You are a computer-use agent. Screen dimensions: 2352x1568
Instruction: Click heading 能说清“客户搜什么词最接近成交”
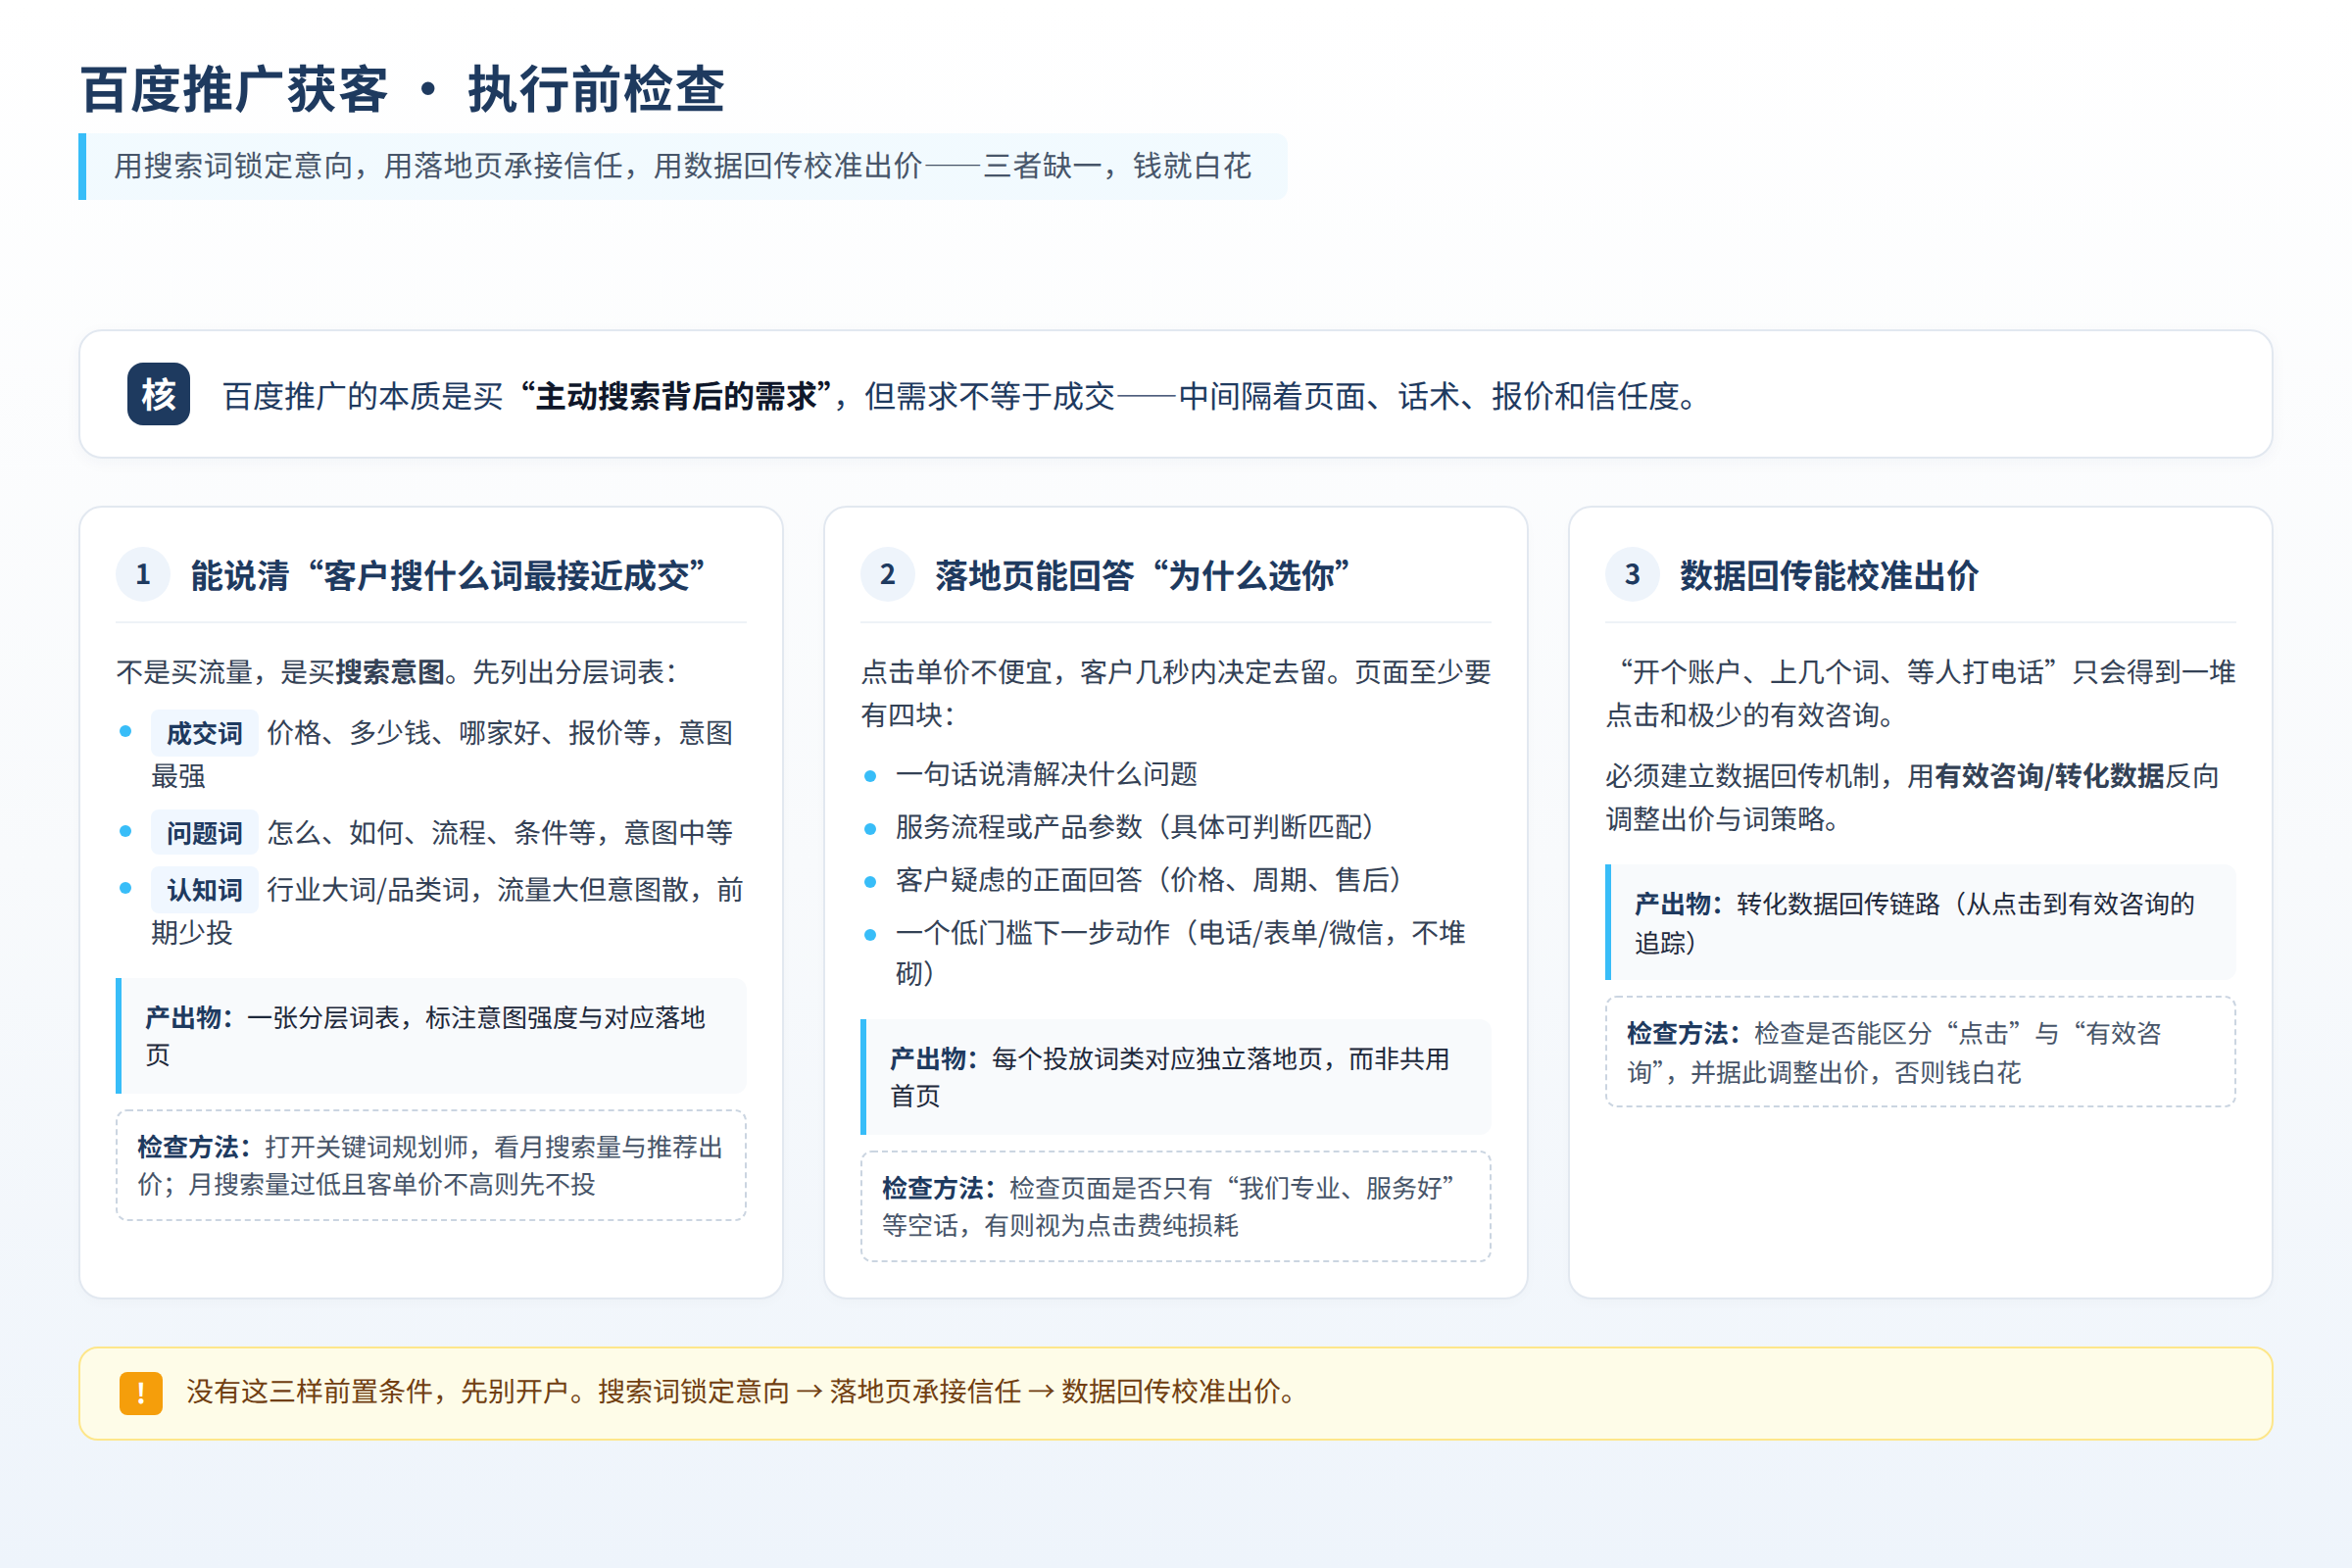[447, 575]
